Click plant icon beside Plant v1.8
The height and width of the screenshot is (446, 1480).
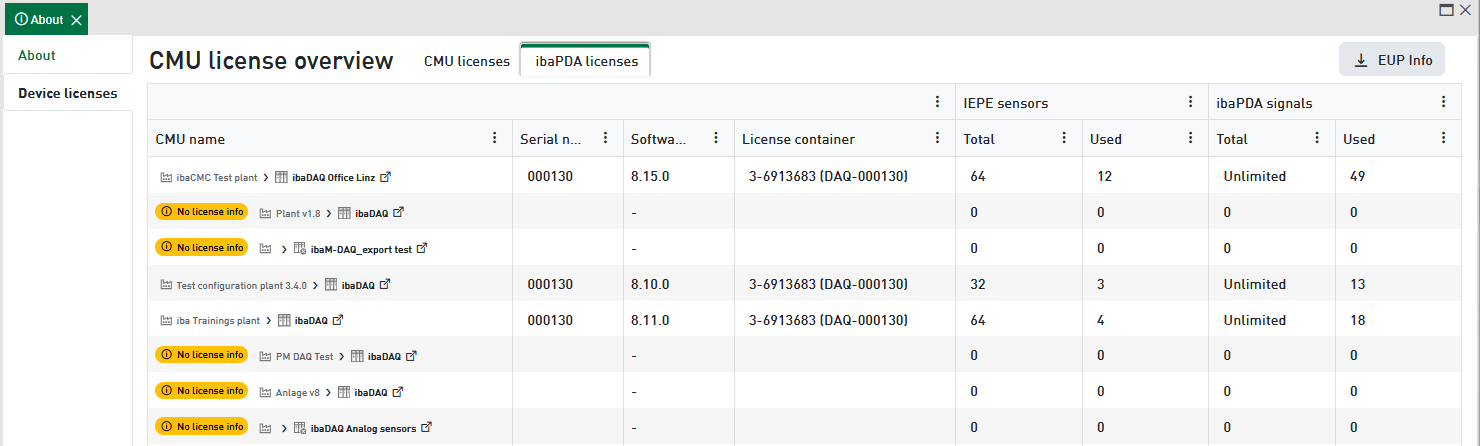click(x=265, y=213)
